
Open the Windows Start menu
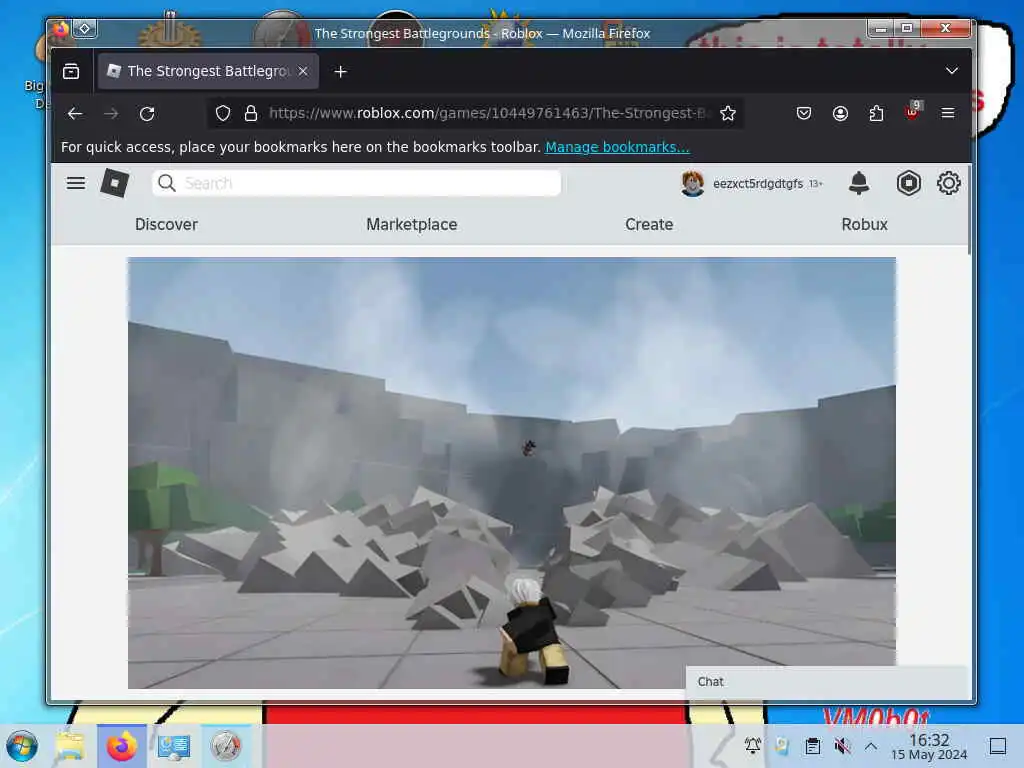22,746
